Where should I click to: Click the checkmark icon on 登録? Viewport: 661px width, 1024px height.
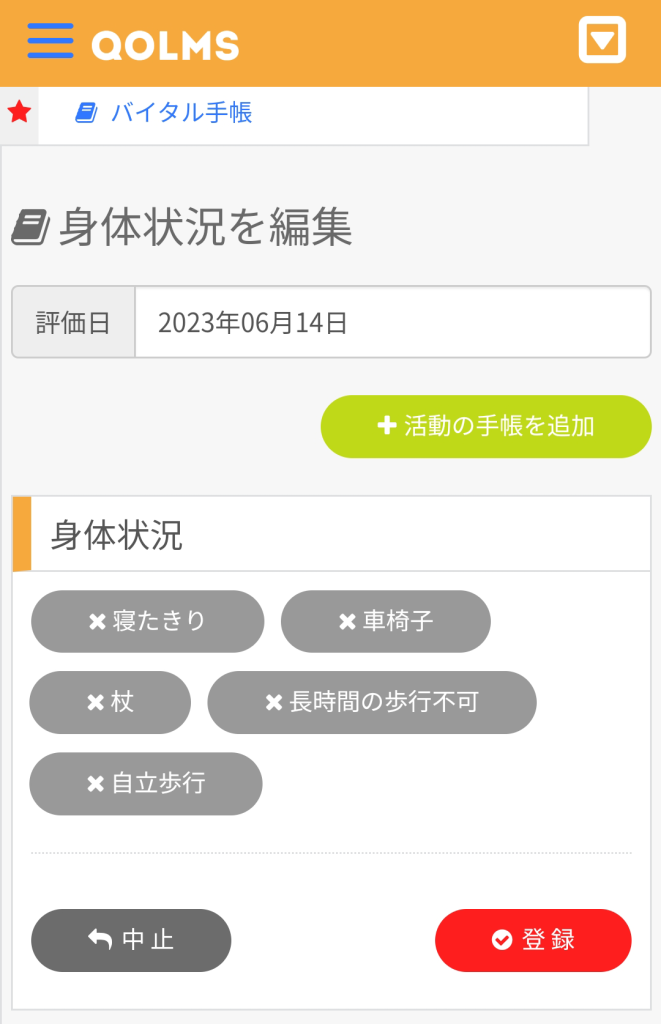click(502, 940)
